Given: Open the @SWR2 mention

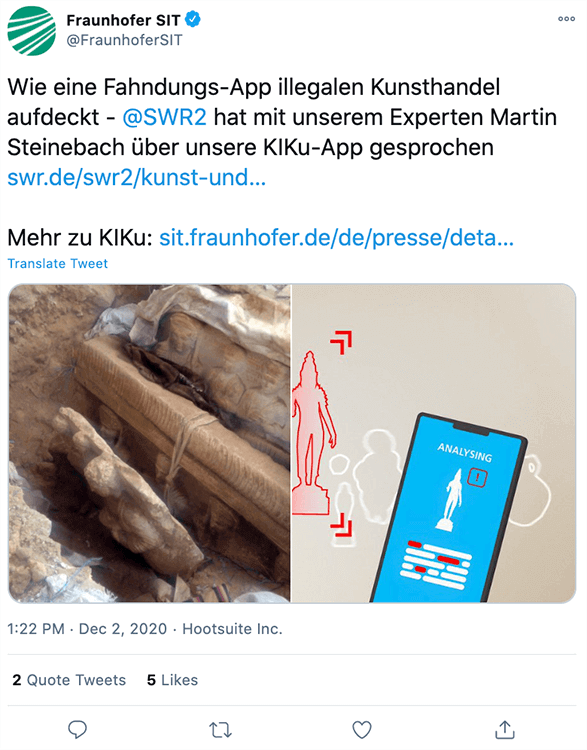Looking at the screenshot, I should pyautogui.click(x=164, y=117).
